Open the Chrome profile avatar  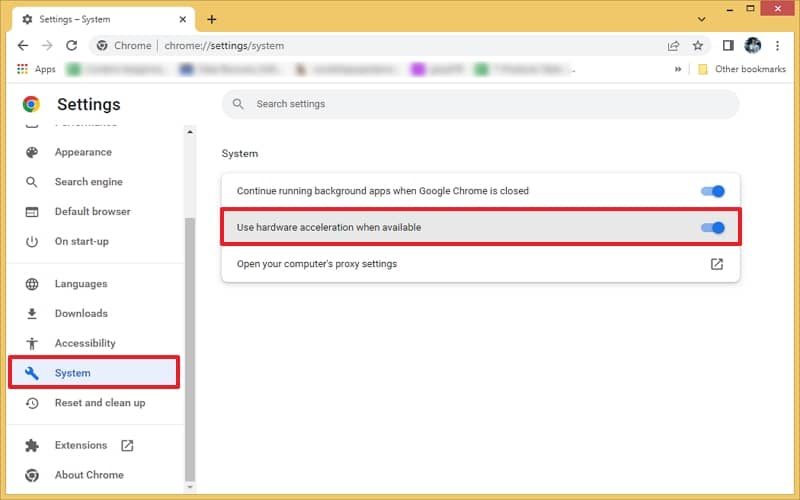point(753,45)
